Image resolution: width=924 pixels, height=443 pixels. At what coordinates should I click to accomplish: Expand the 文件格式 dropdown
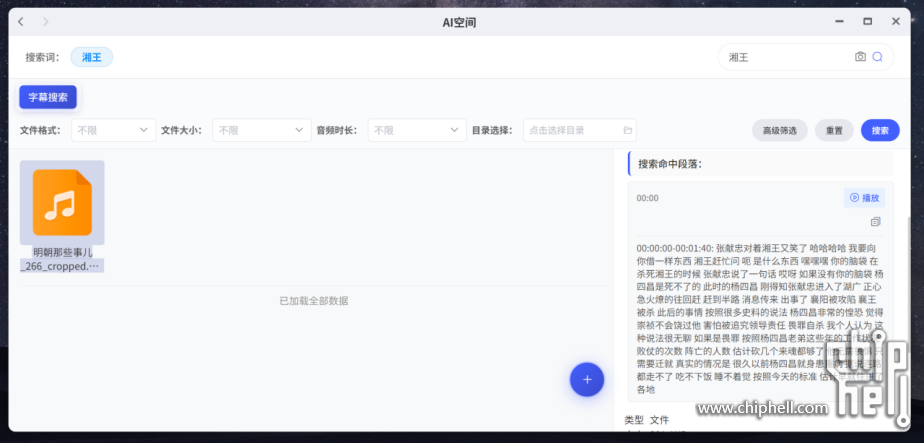[111, 130]
